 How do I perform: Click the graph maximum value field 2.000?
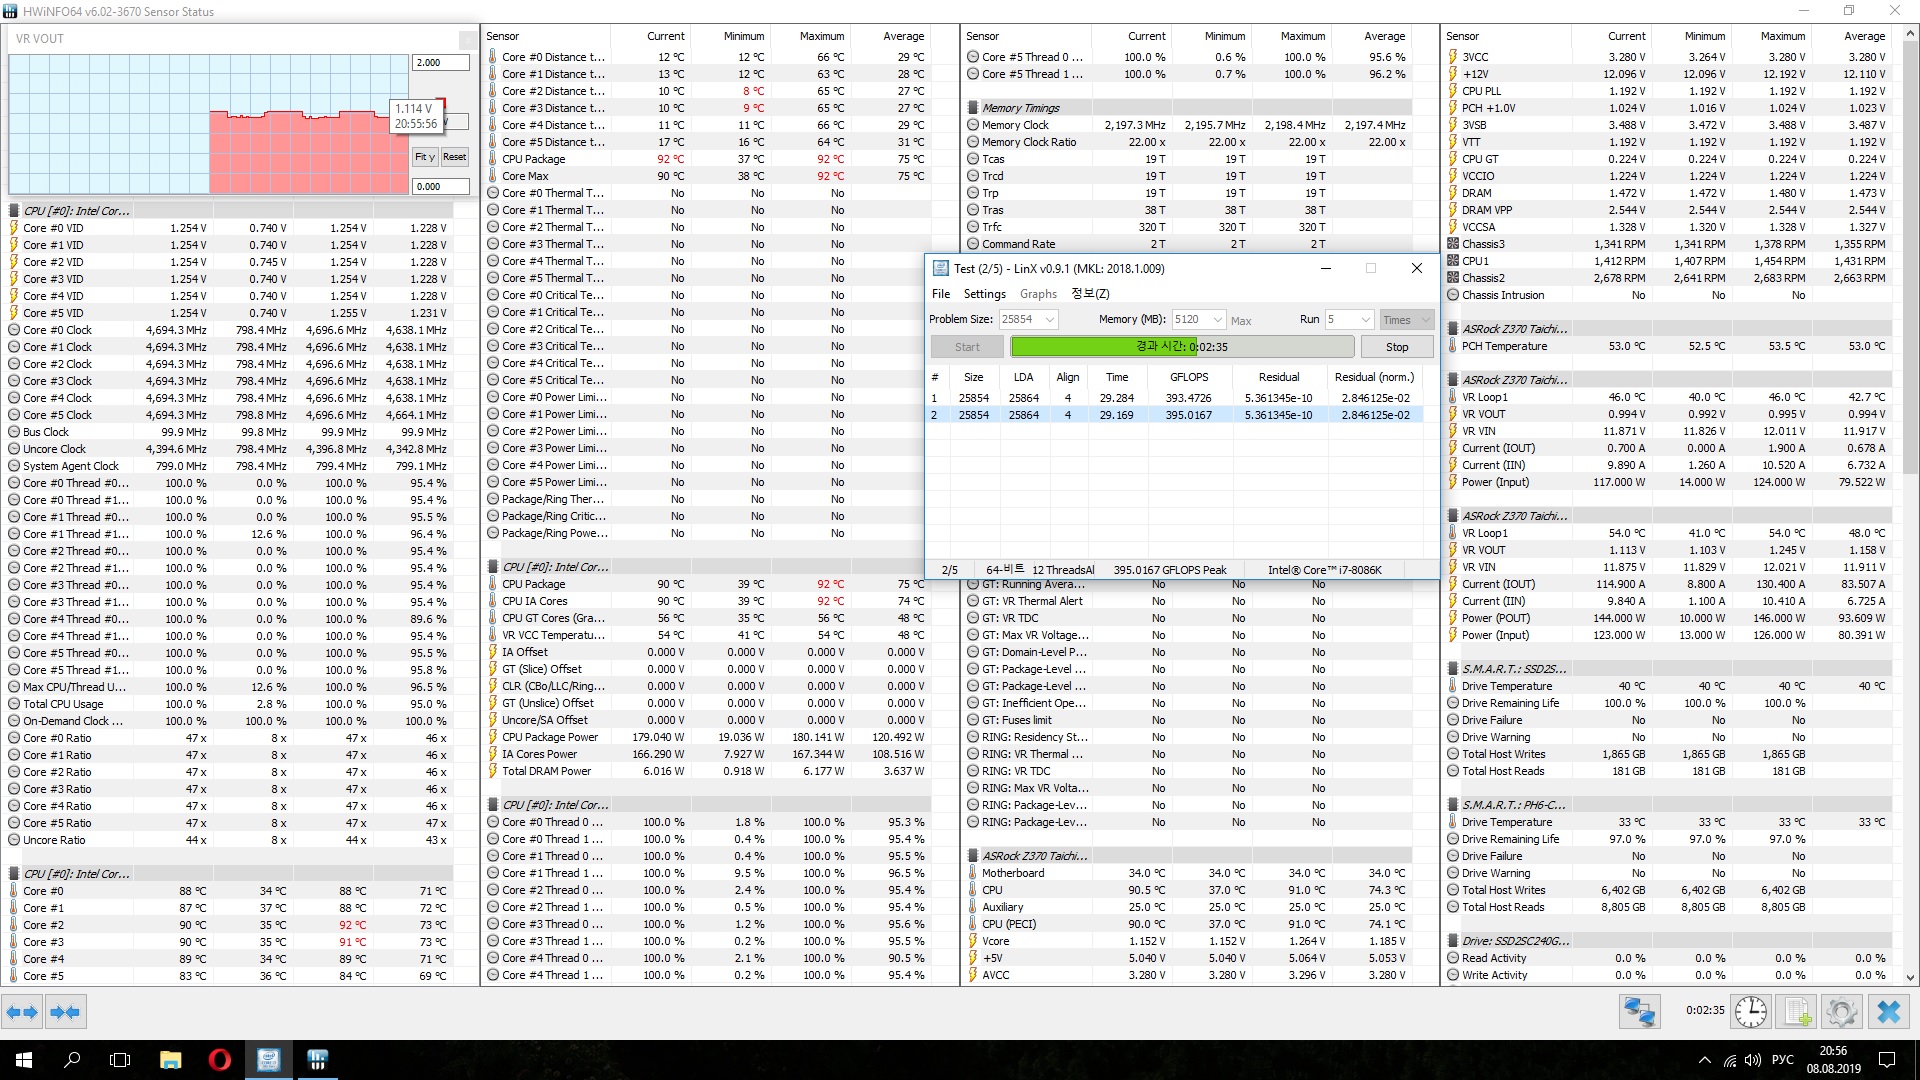[x=440, y=62]
